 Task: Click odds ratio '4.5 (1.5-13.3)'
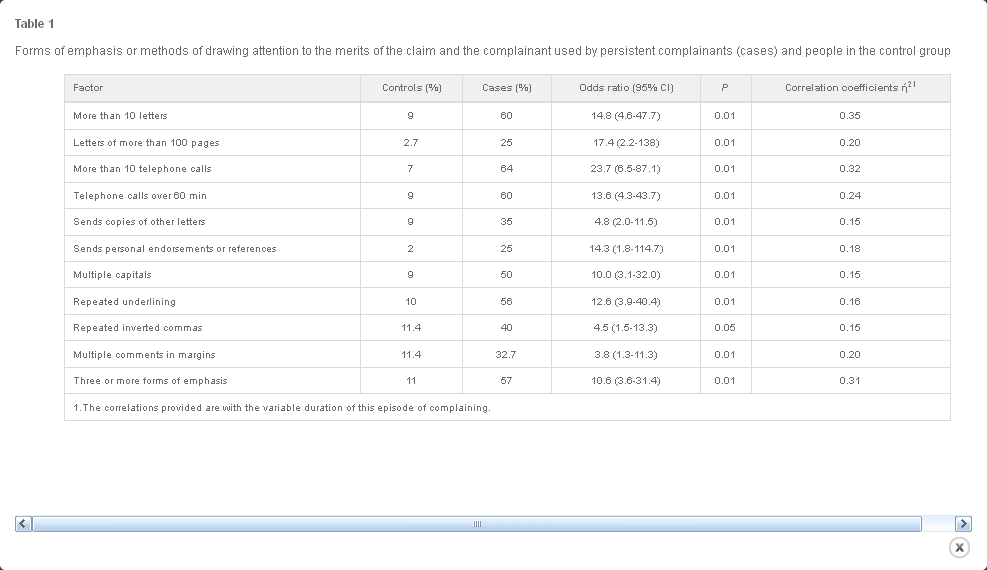626,328
